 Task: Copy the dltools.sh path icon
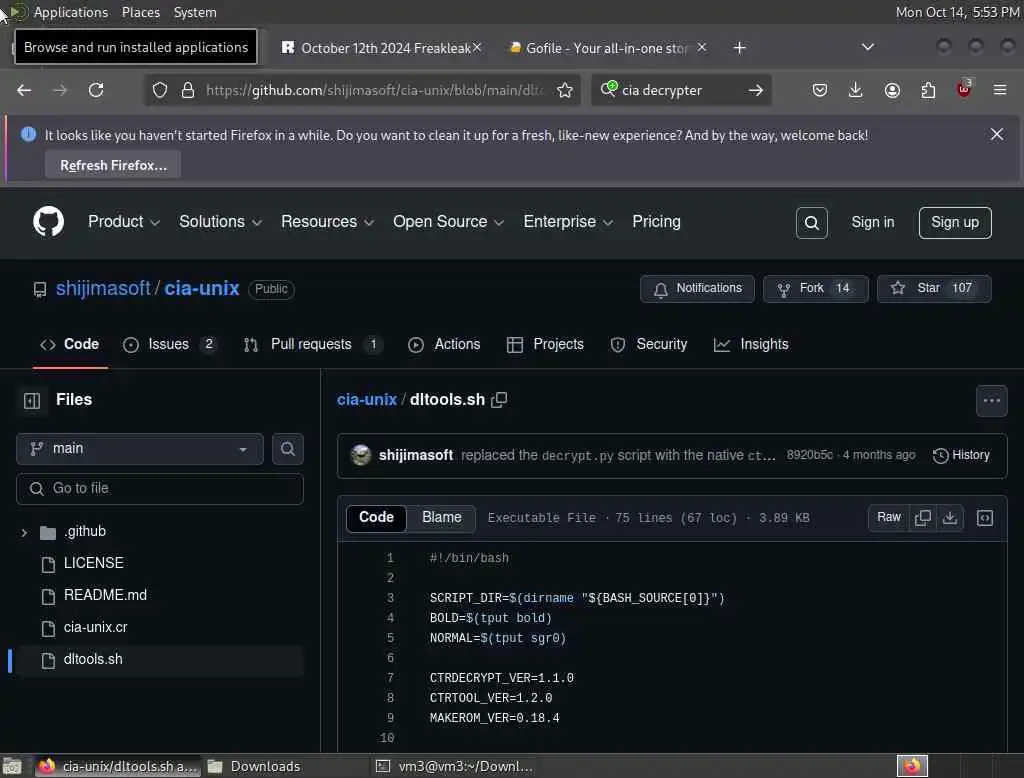click(499, 400)
